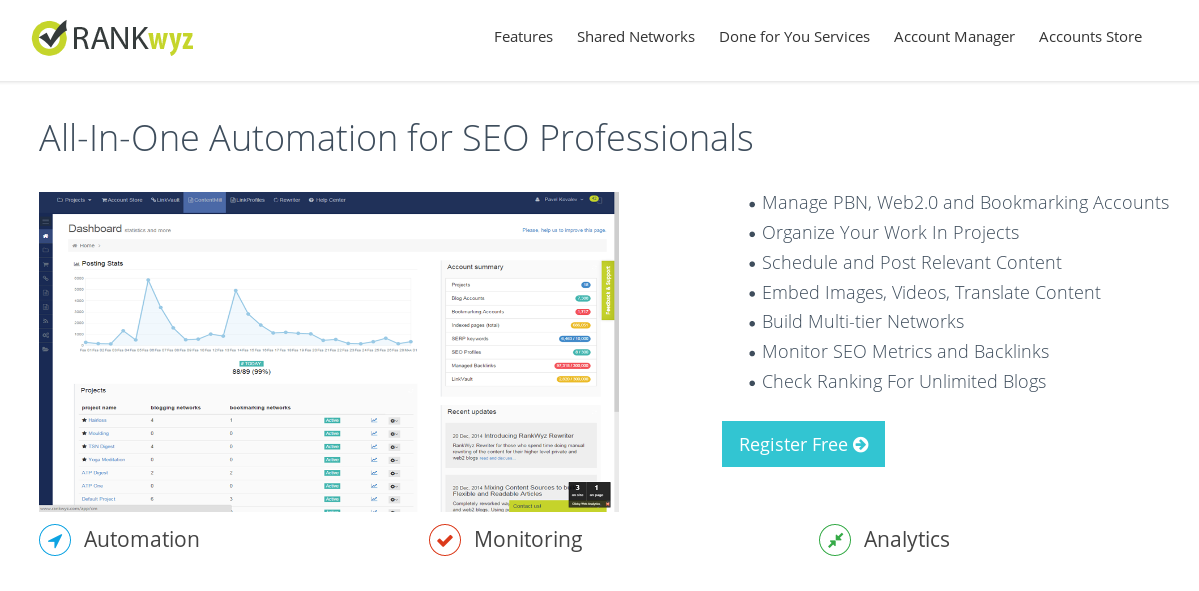Click the Hairloss project link in preview

[x=97, y=420]
